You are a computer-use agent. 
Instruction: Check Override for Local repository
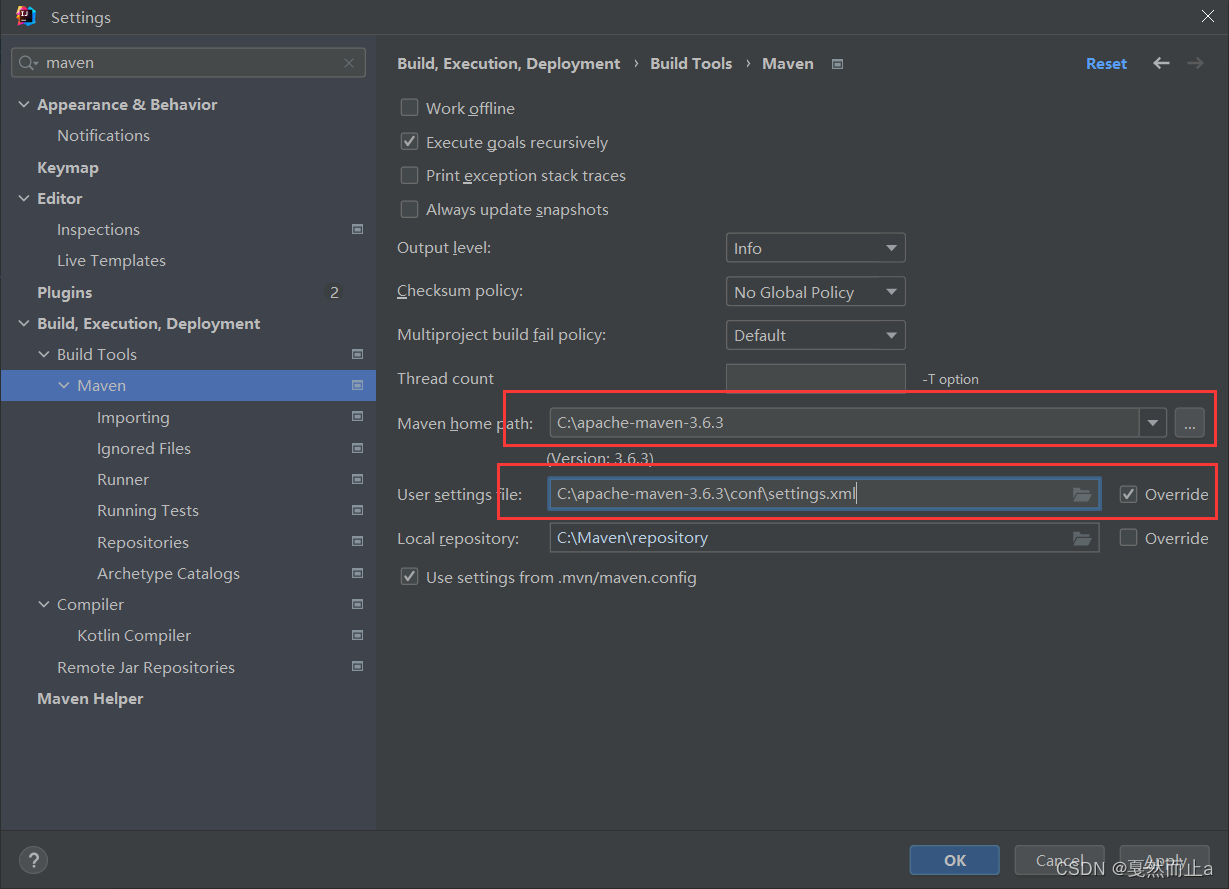click(1129, 538)
